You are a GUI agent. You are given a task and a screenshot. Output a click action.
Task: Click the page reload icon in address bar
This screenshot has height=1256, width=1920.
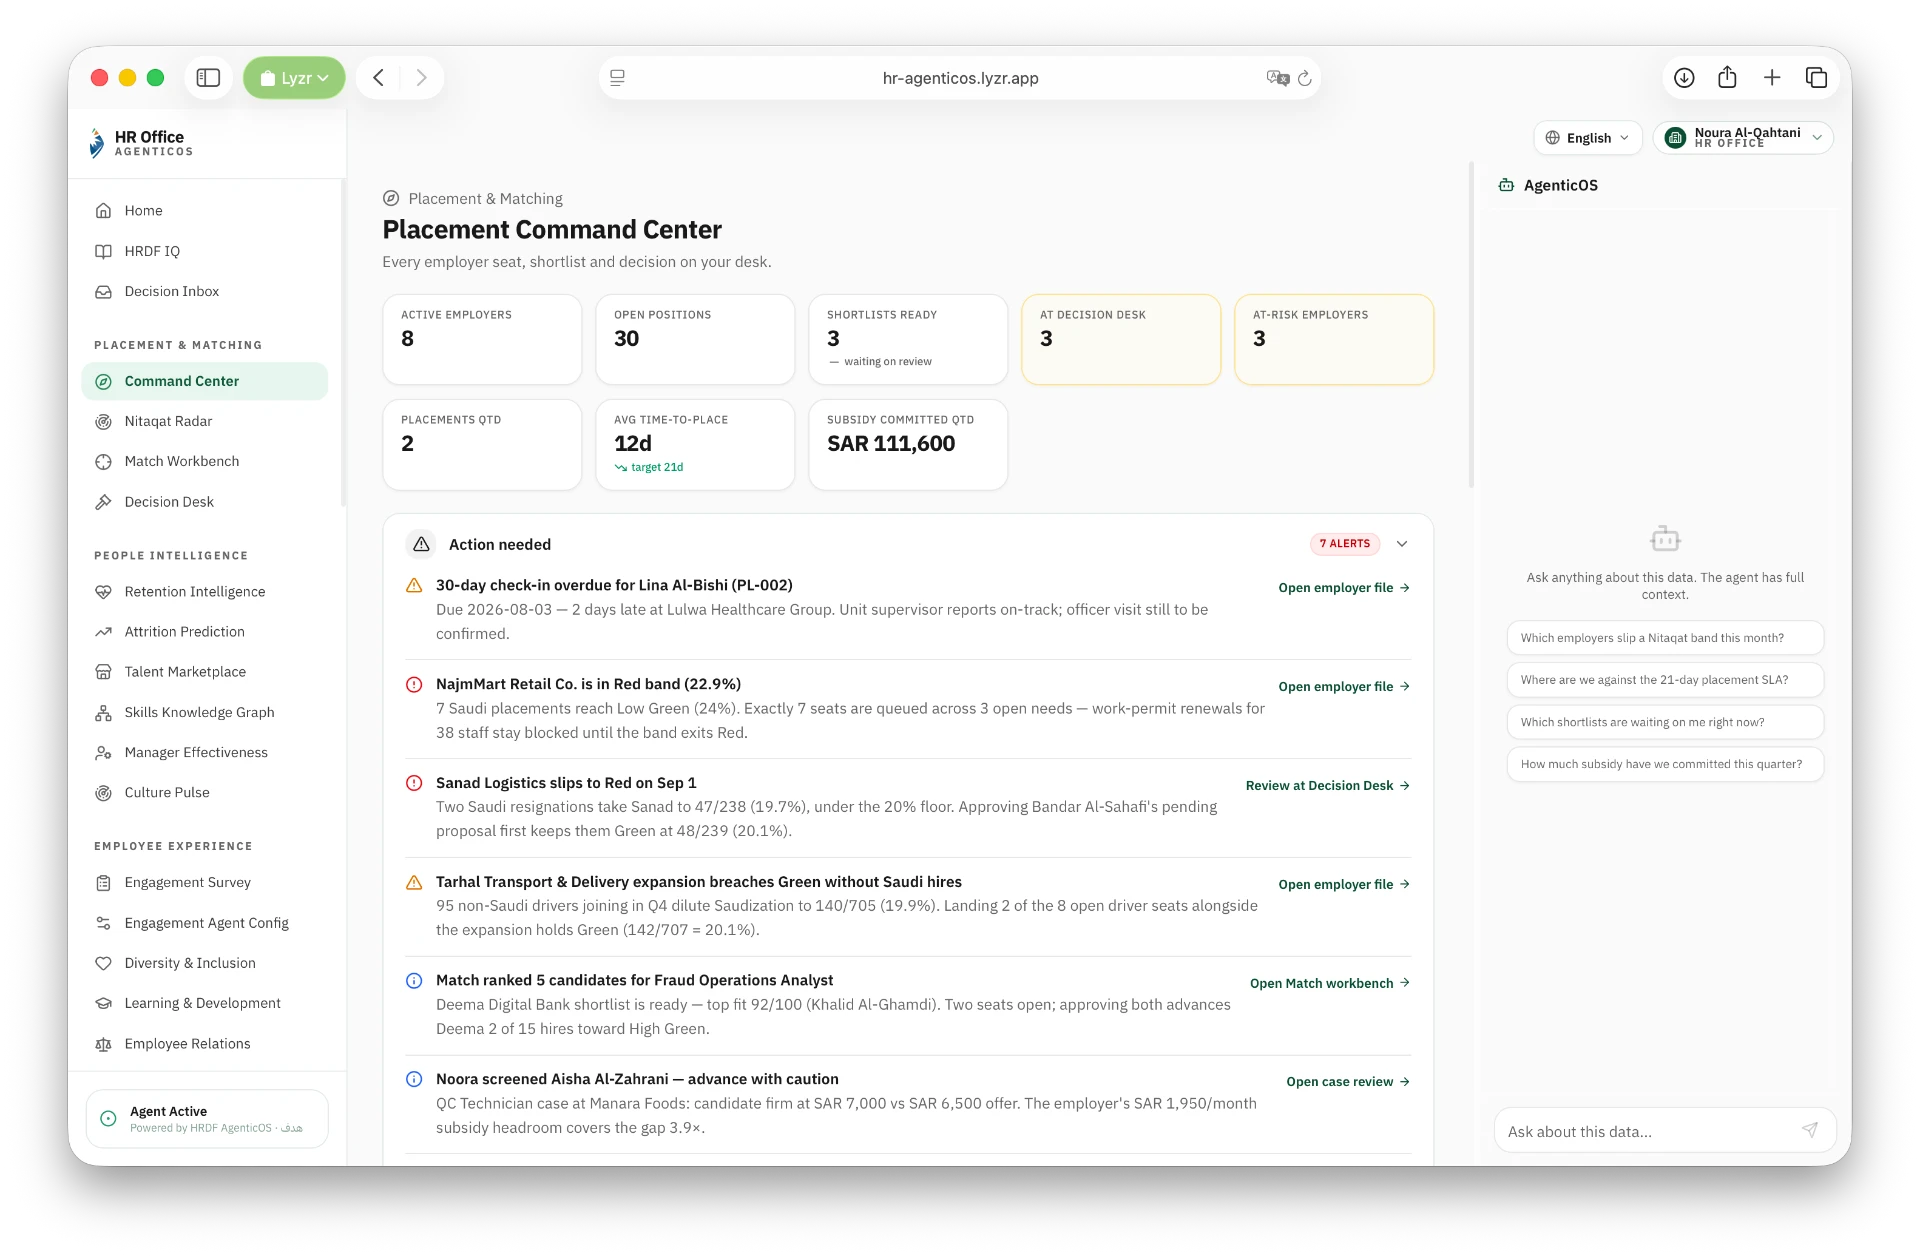(1304, 78)
